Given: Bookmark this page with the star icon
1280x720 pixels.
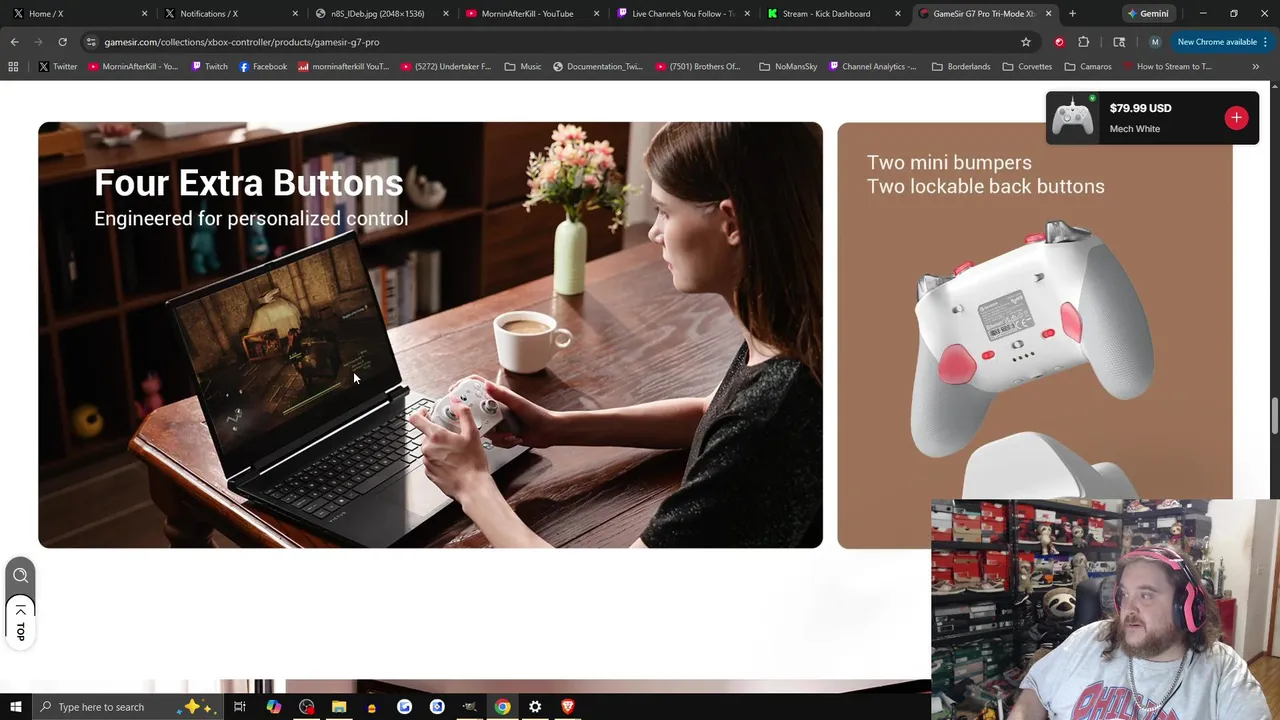Looking at the screenshot, I should click(1025, 42).
